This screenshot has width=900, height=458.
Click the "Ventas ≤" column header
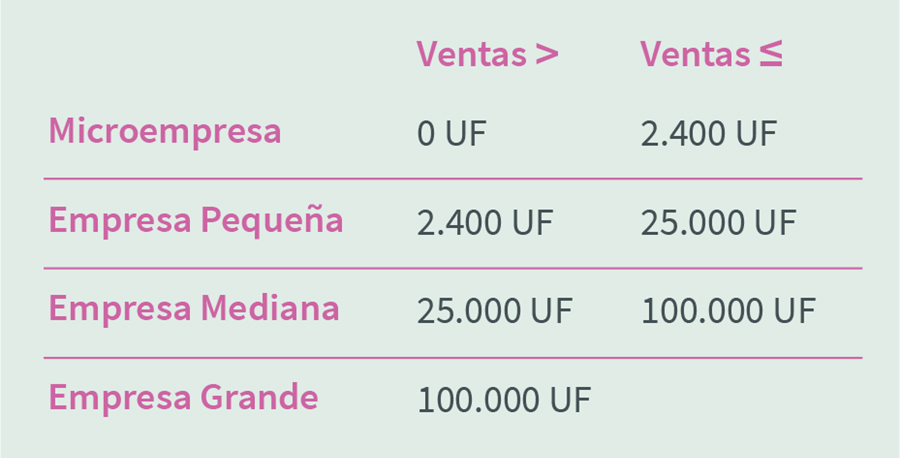click(711, 53)
